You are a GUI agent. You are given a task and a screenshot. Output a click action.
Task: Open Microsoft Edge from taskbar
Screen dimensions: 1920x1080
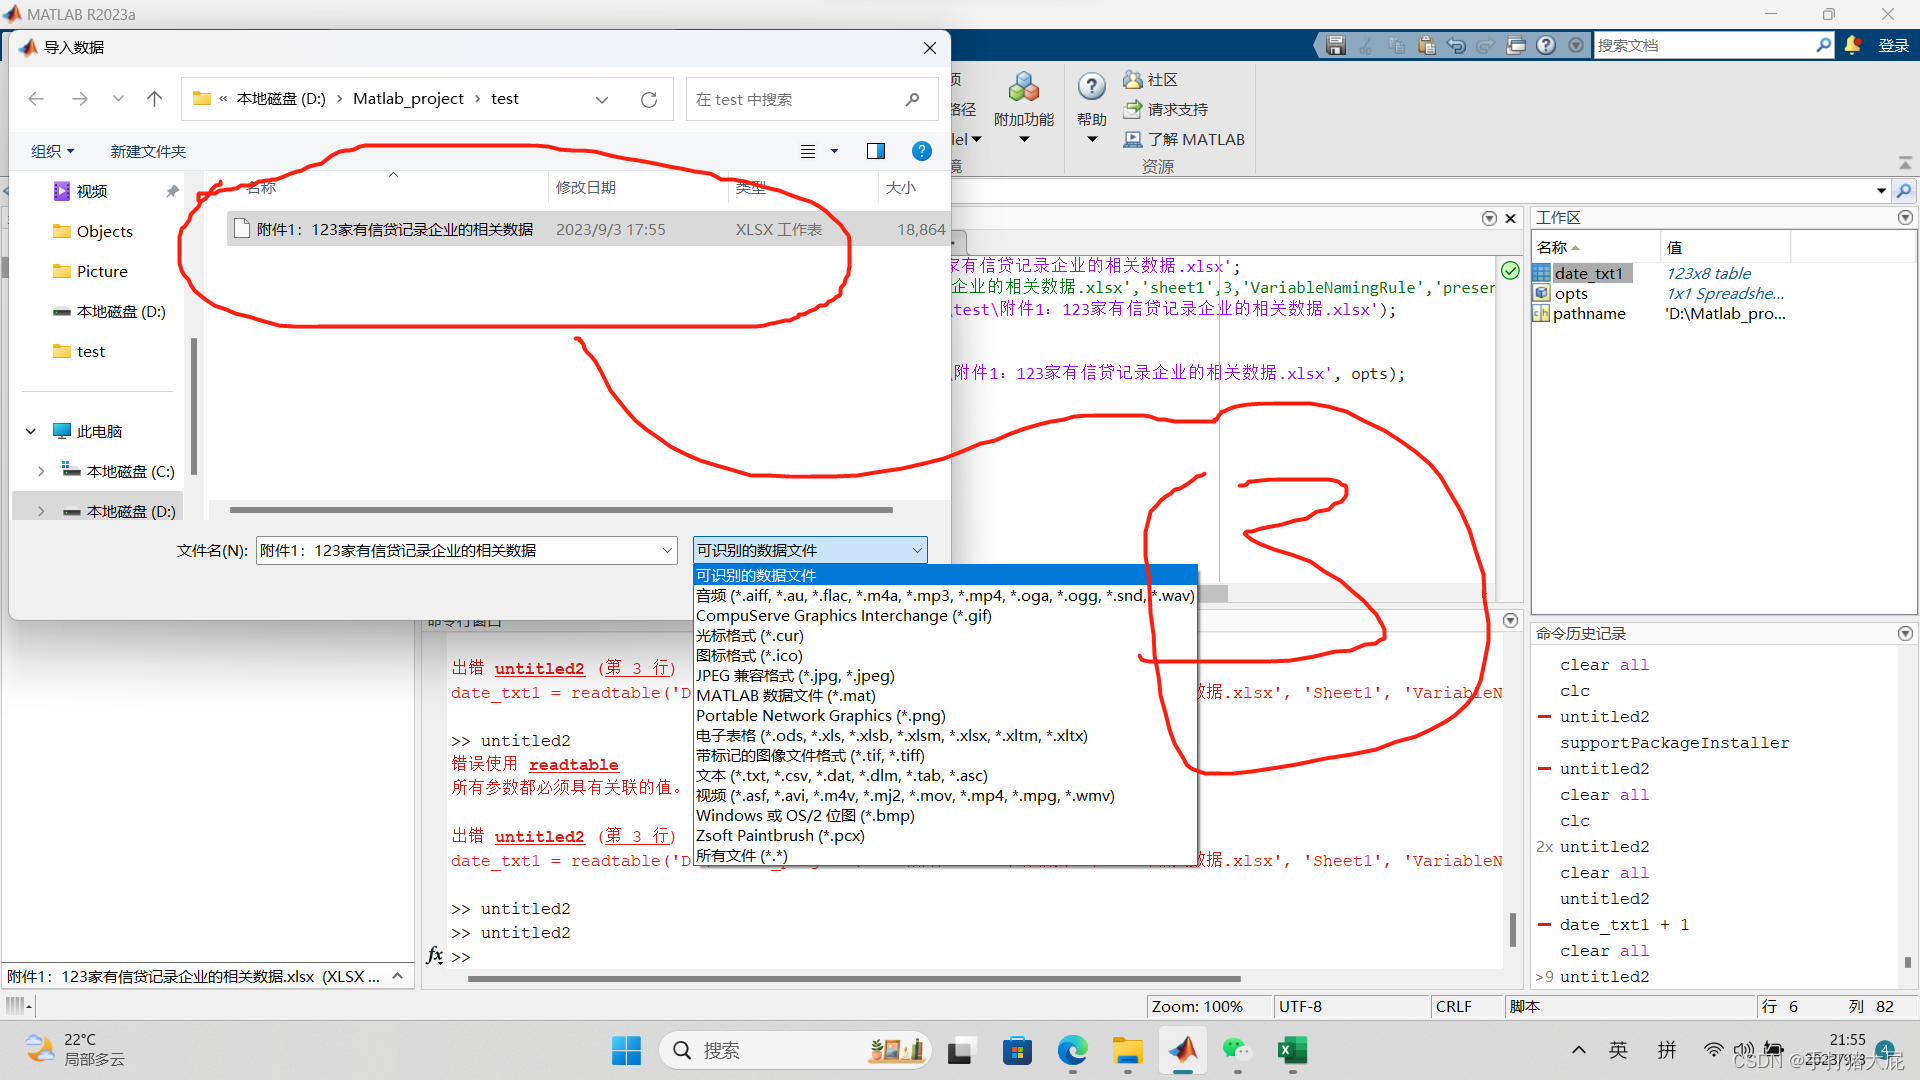pos(1073,1050)
